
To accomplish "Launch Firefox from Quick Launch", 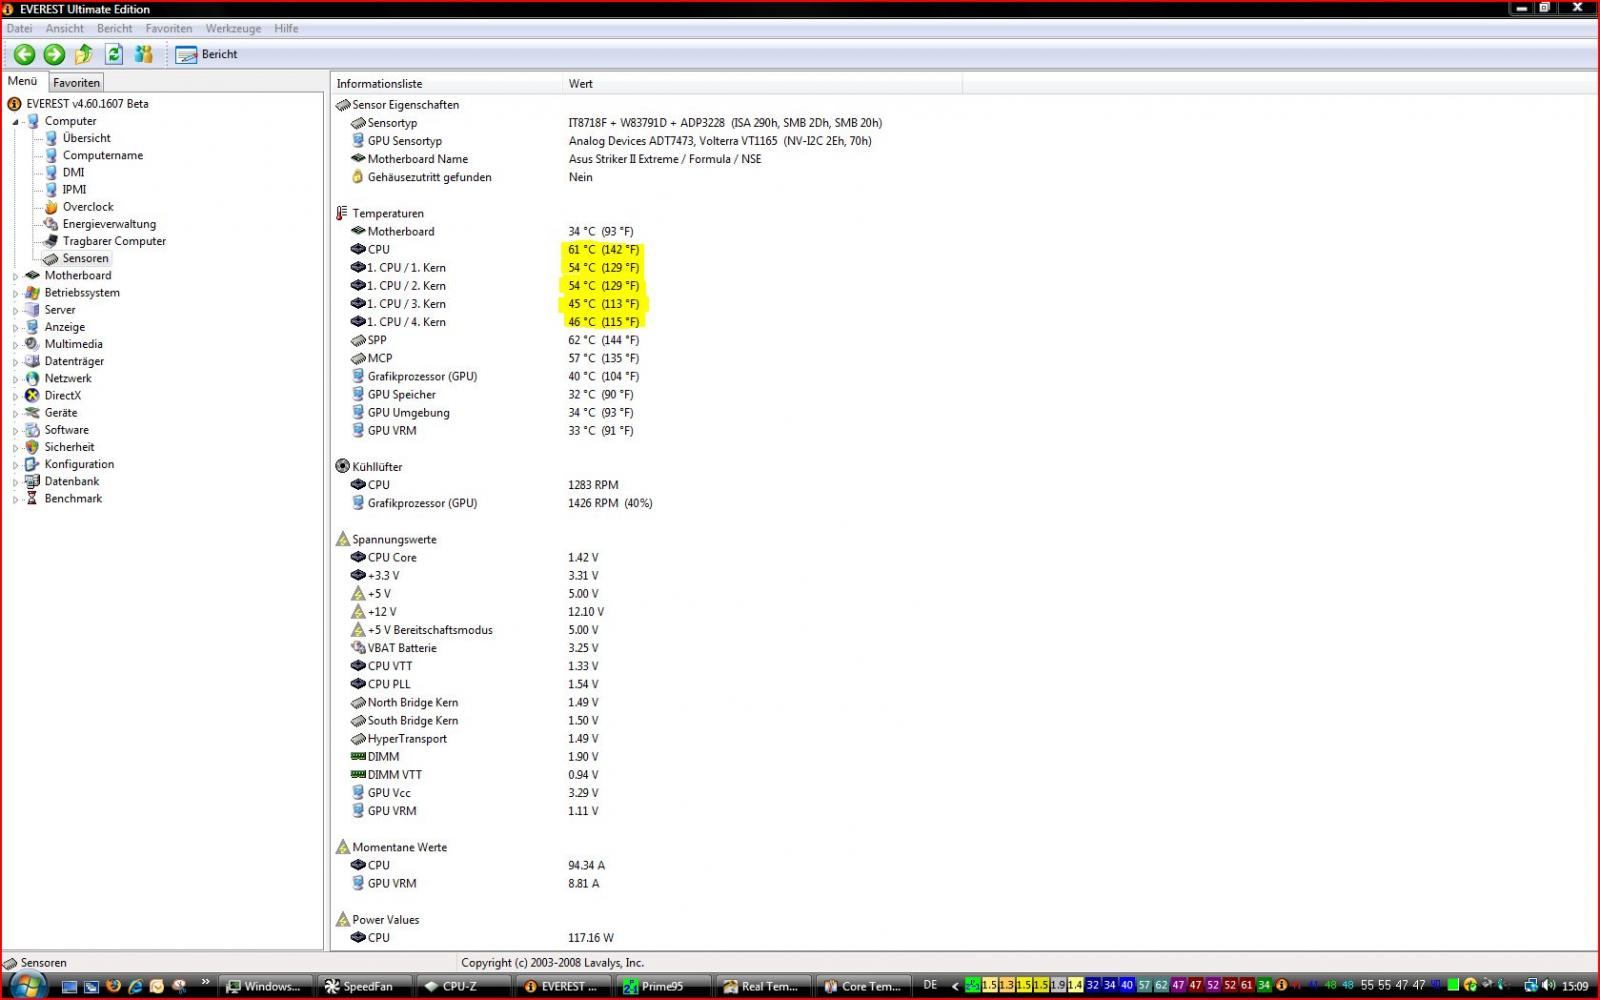I will 113,986.
